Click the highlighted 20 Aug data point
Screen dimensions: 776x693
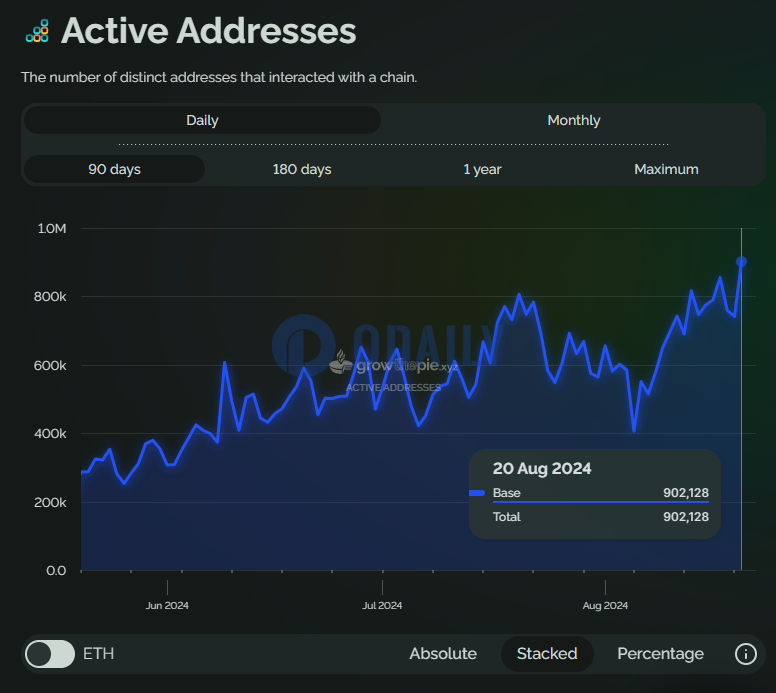(741, 262)
